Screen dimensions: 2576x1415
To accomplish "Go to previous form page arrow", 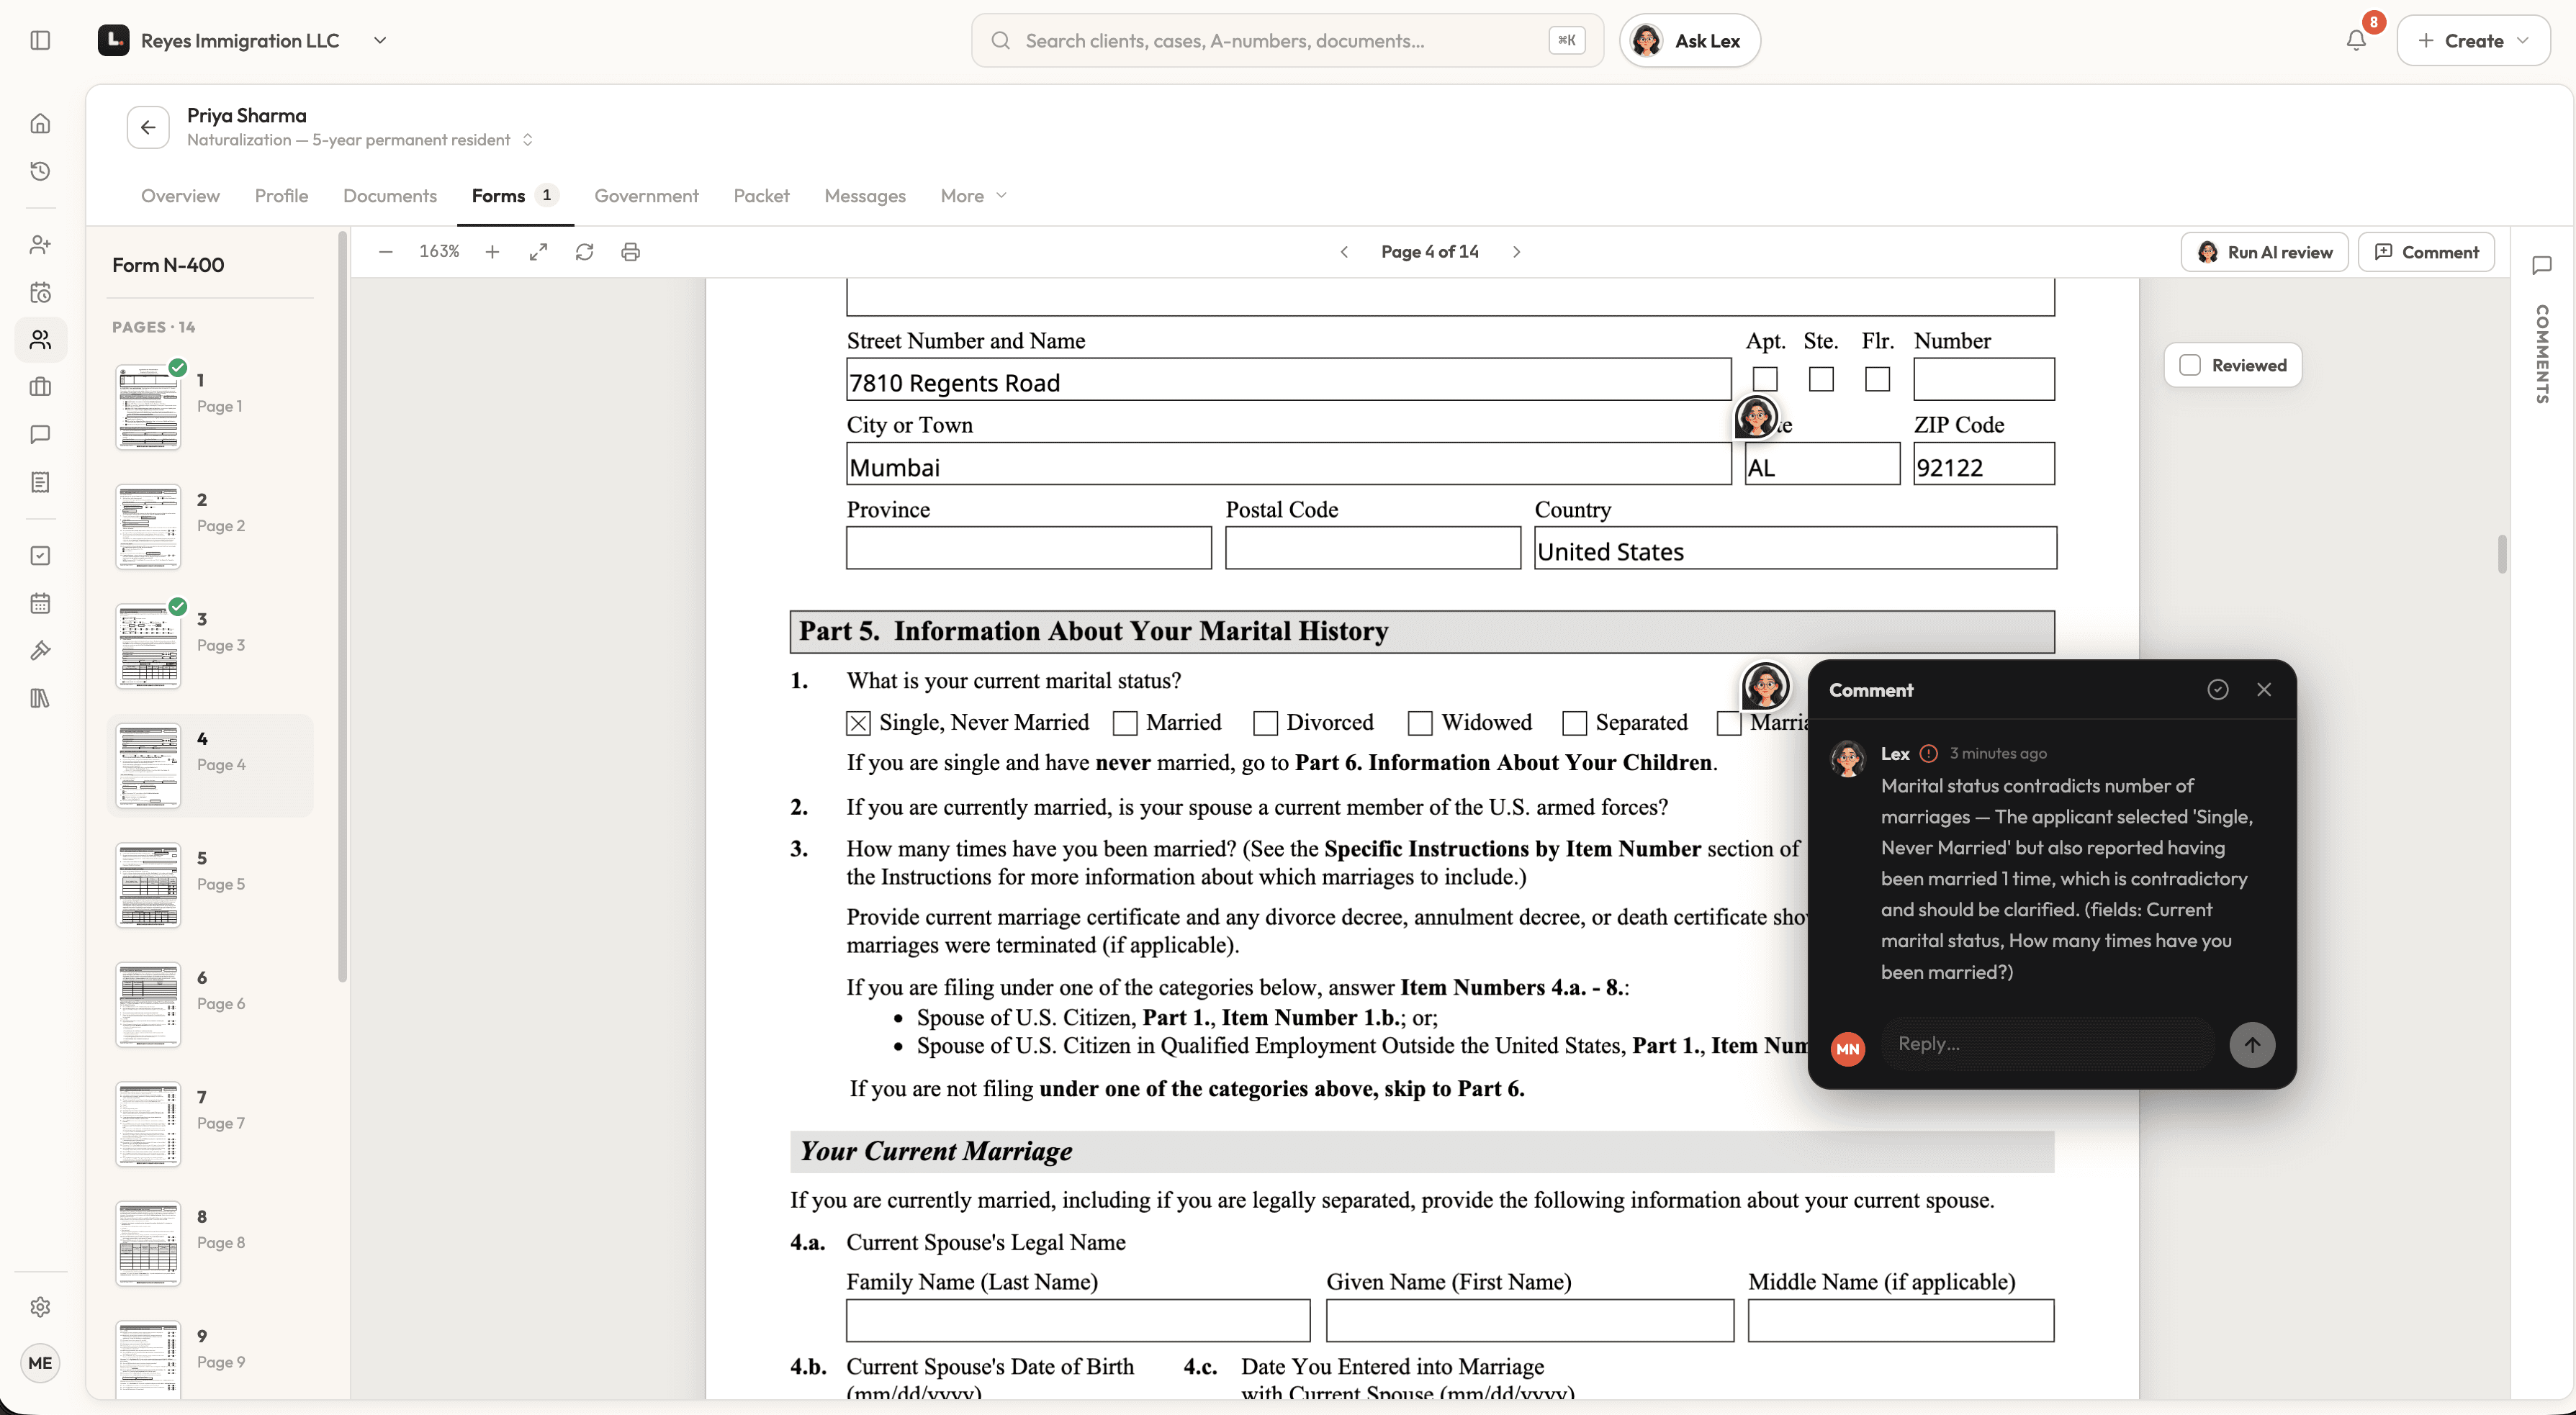I will (x=1344, y=252).
